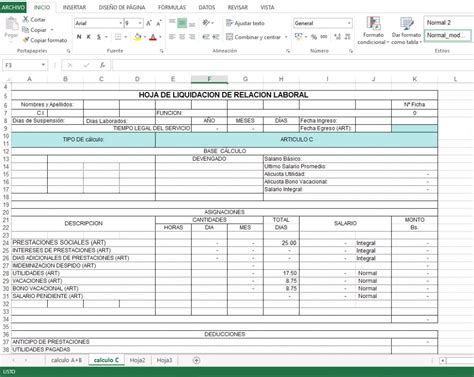Open Dar formato como tabla menu
Screen dimensions: 474x377
tap(406, 31)
